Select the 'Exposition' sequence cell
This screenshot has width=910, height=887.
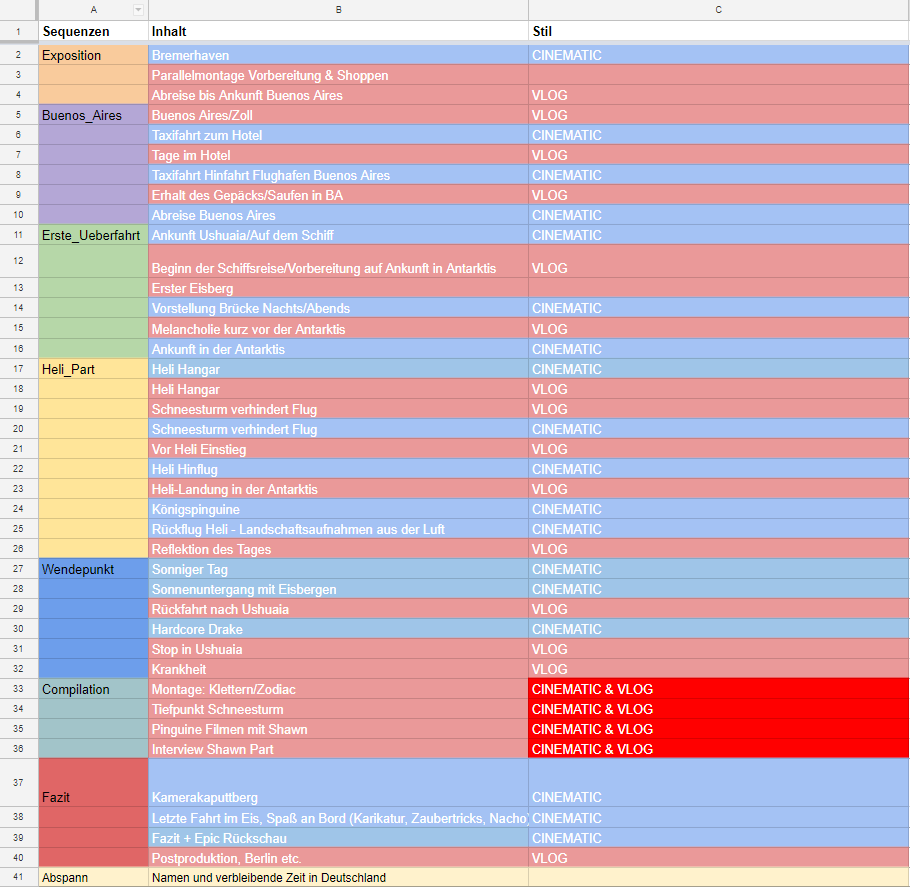pos(93,55)
